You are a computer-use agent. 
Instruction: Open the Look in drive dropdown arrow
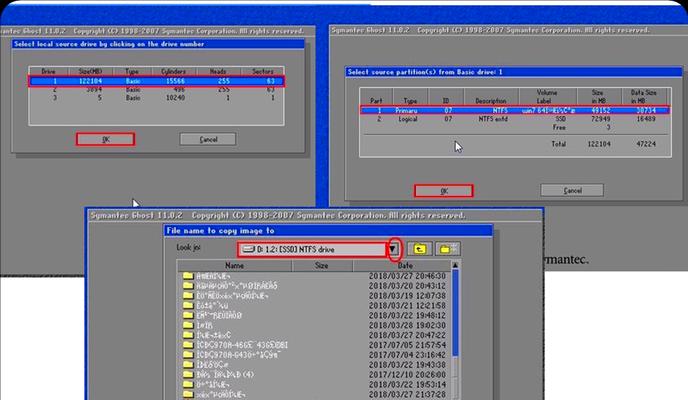tap(394, 249)
